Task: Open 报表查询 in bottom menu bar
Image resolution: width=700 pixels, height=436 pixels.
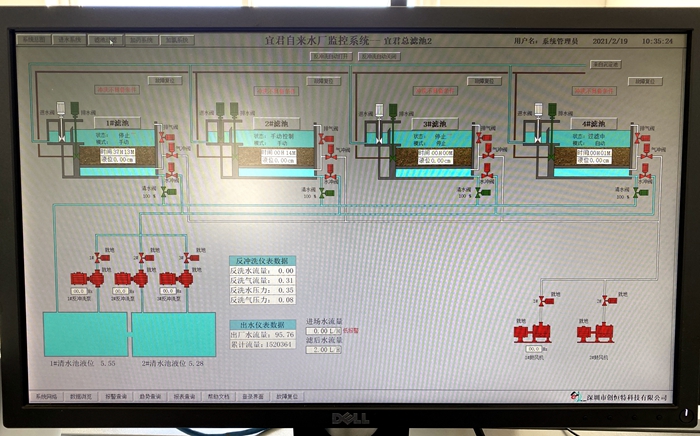Action: click(184, 396)
